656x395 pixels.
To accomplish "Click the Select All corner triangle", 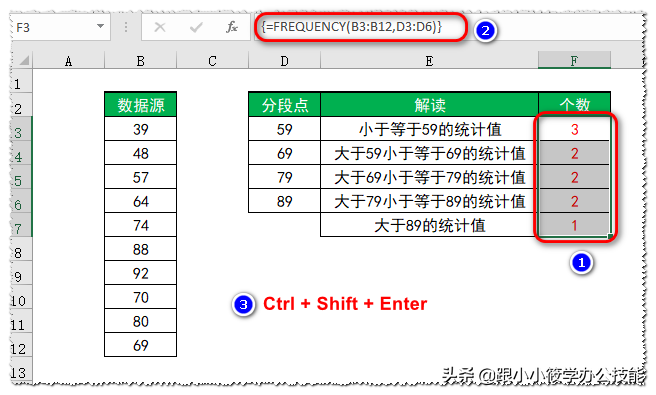I will click(x=24, y=61).
